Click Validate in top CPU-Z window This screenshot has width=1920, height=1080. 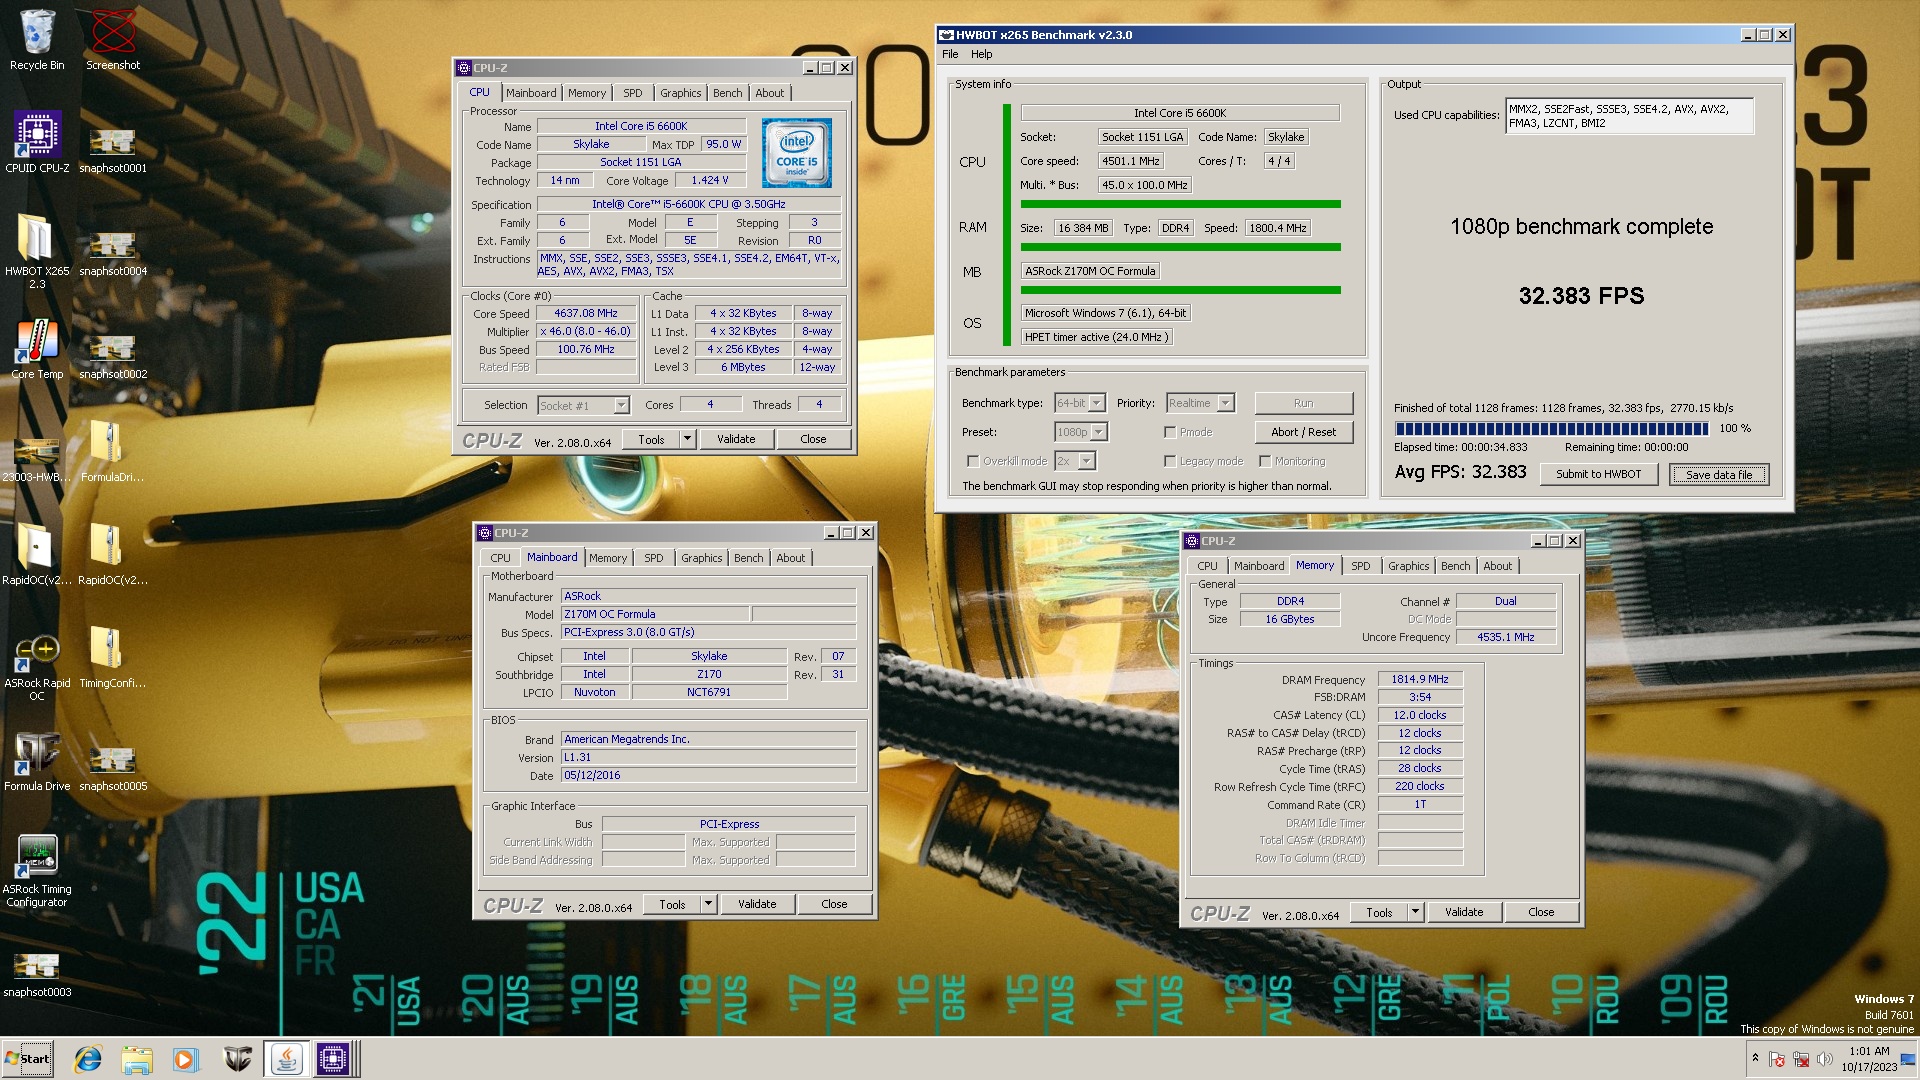[736, 439]
